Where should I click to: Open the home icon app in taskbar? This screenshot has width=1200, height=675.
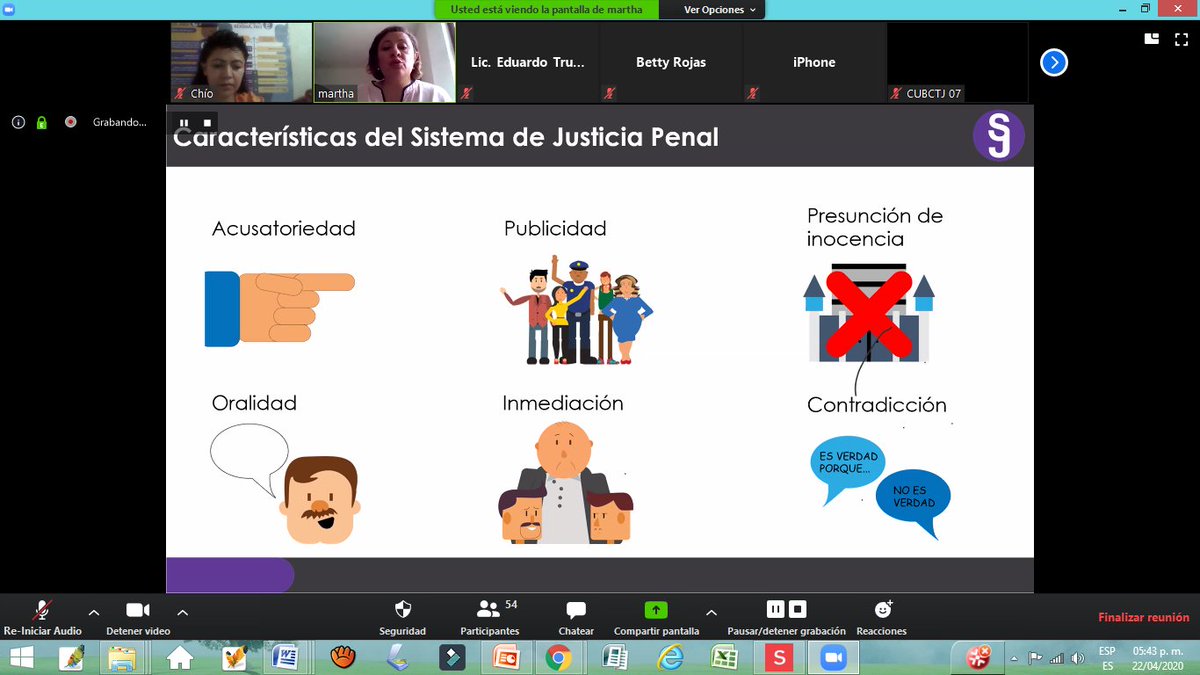180,657
